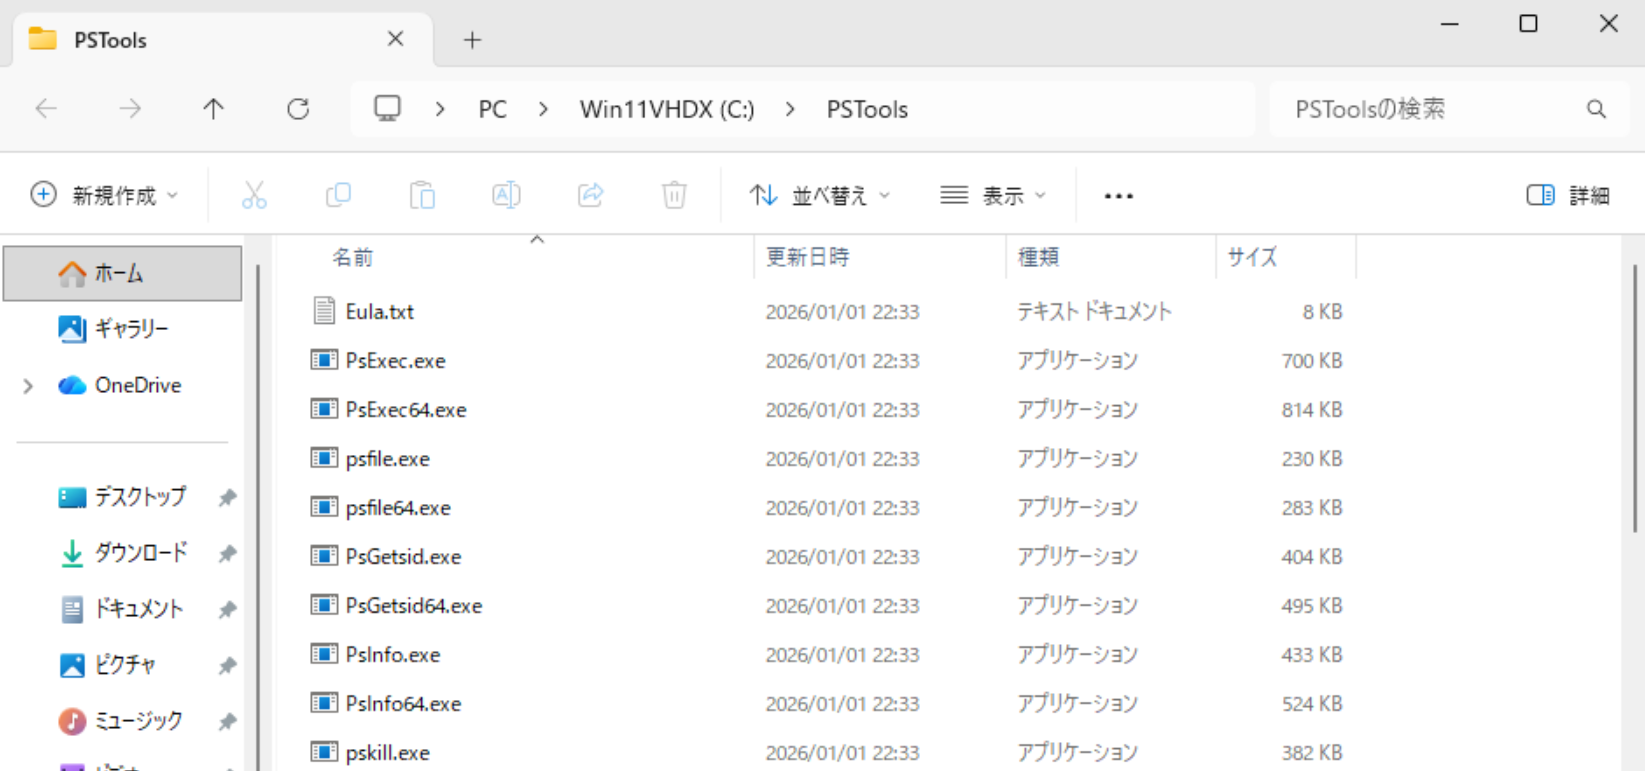Go back with the back arrow
The width and height of the screenshot is (1645, 771).
46,109
